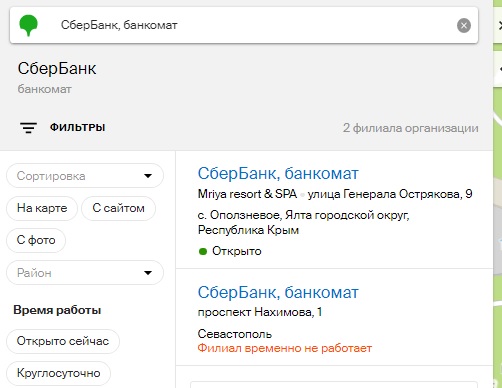This screenshot has width=502, height=388.
Task: Click the СберБанк heading title
Action: [57, 69]
